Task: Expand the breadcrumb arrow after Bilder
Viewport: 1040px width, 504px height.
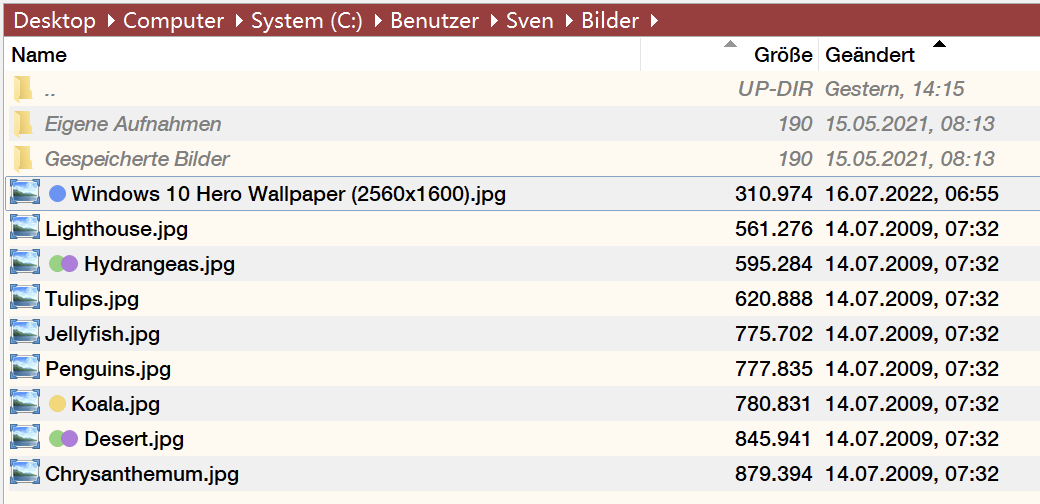Action: coord(655,21)
